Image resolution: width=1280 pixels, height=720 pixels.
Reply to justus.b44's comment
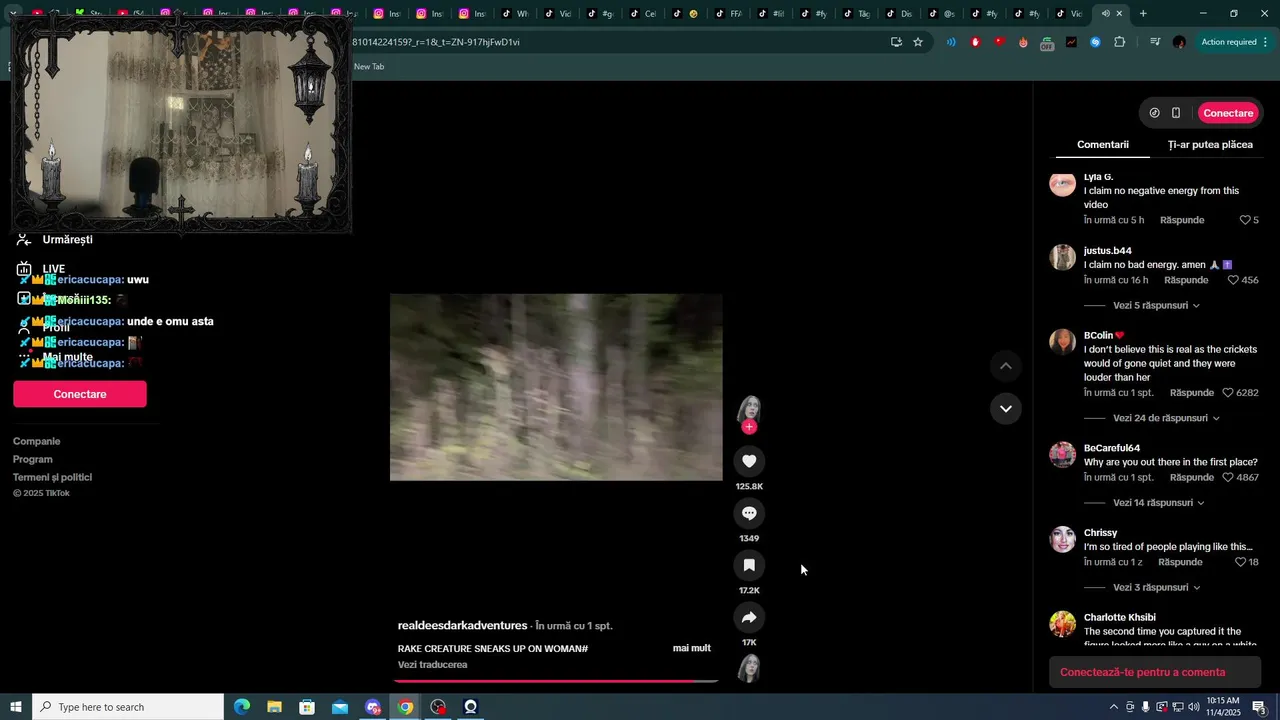(x=1186, y=281)
